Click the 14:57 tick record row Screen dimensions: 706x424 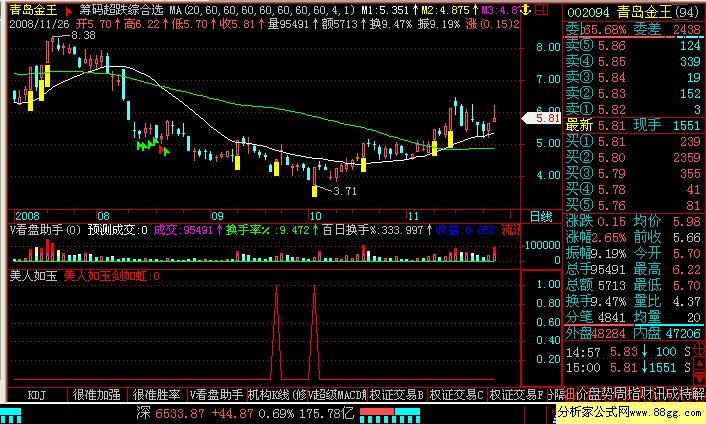pyautogui.click(x=628, y=352)
